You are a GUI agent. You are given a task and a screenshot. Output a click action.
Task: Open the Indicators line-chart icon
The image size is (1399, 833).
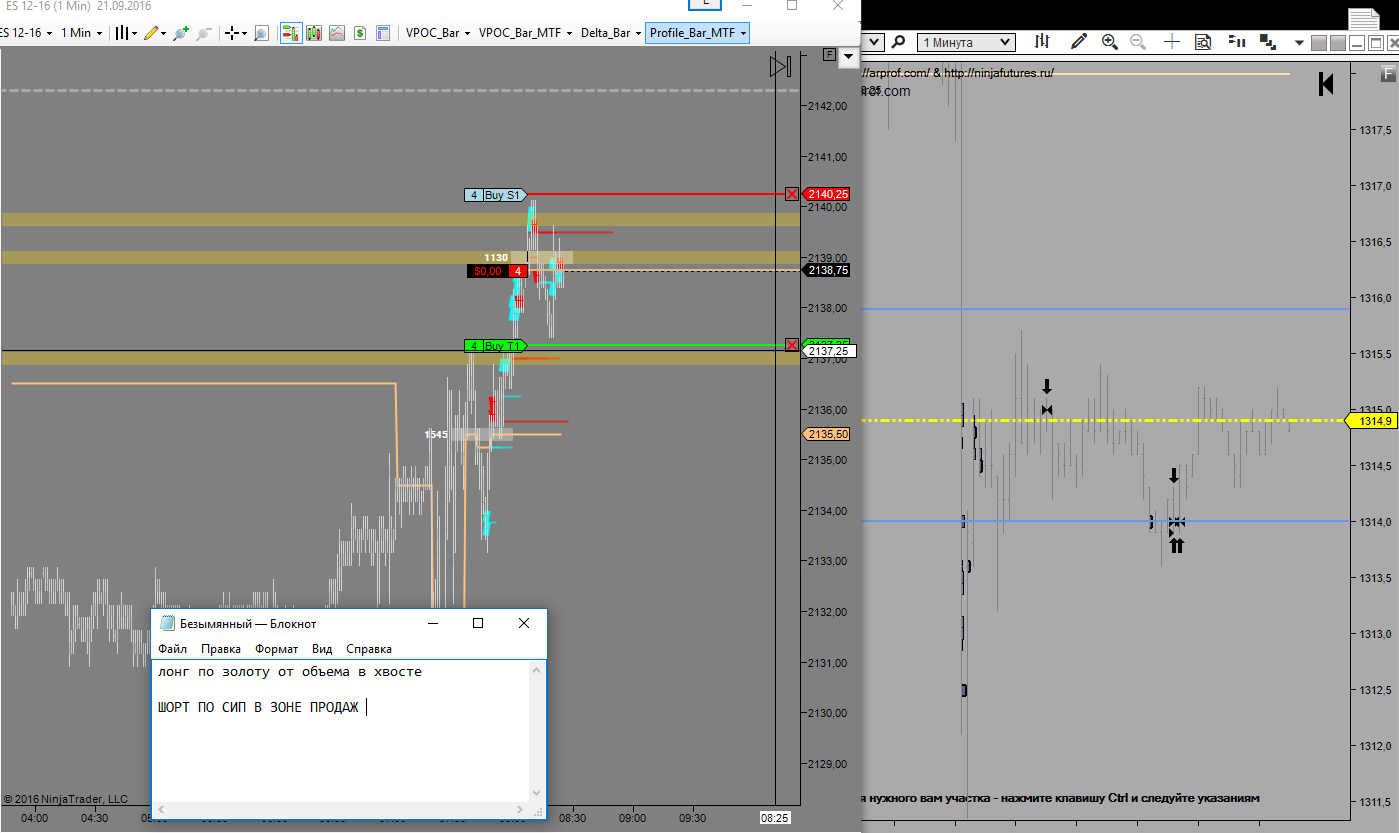(x=337, y=33)
